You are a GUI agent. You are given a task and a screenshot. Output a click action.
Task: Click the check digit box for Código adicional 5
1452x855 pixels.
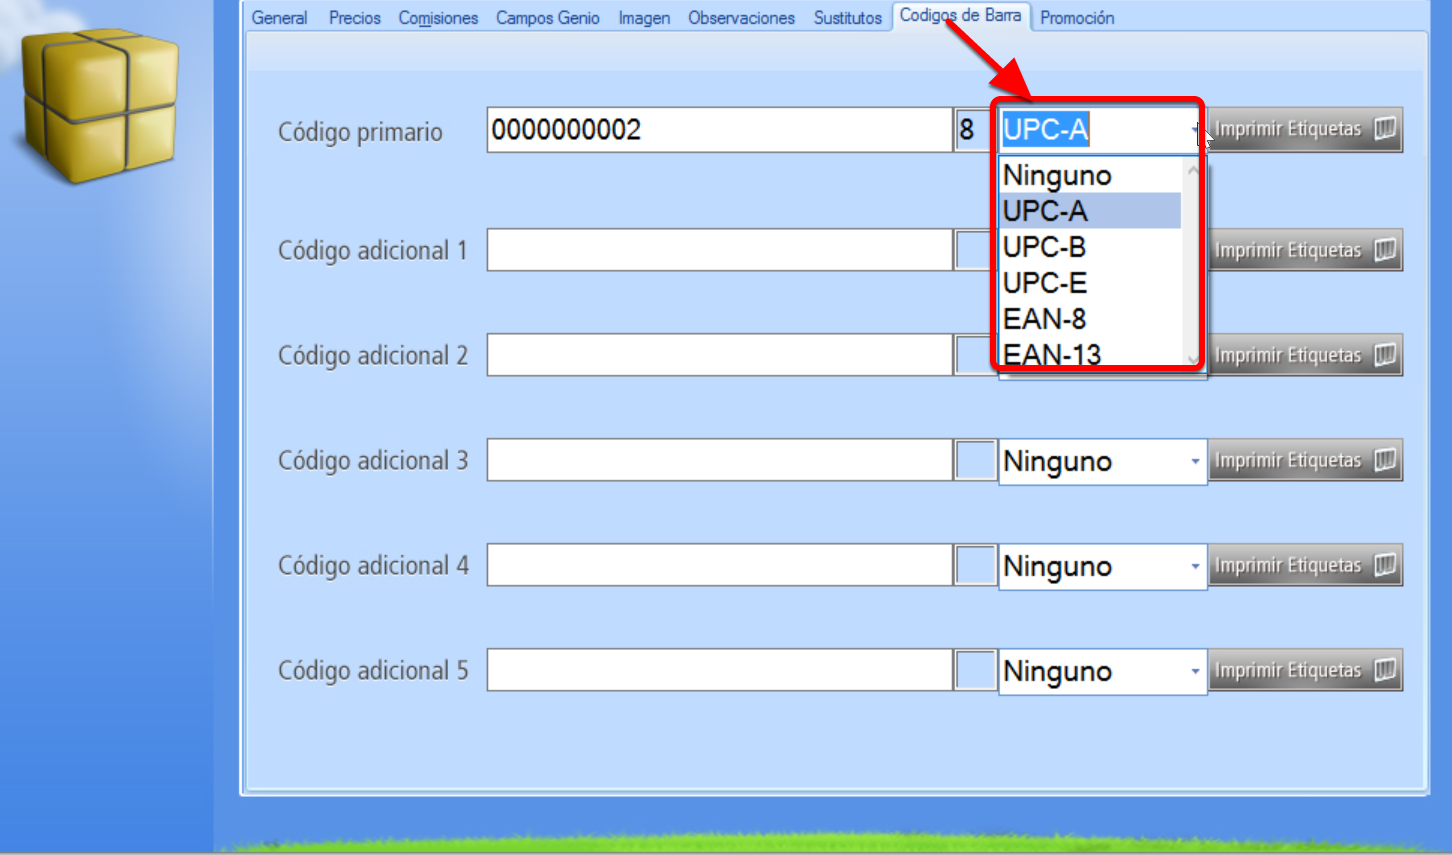975,670
